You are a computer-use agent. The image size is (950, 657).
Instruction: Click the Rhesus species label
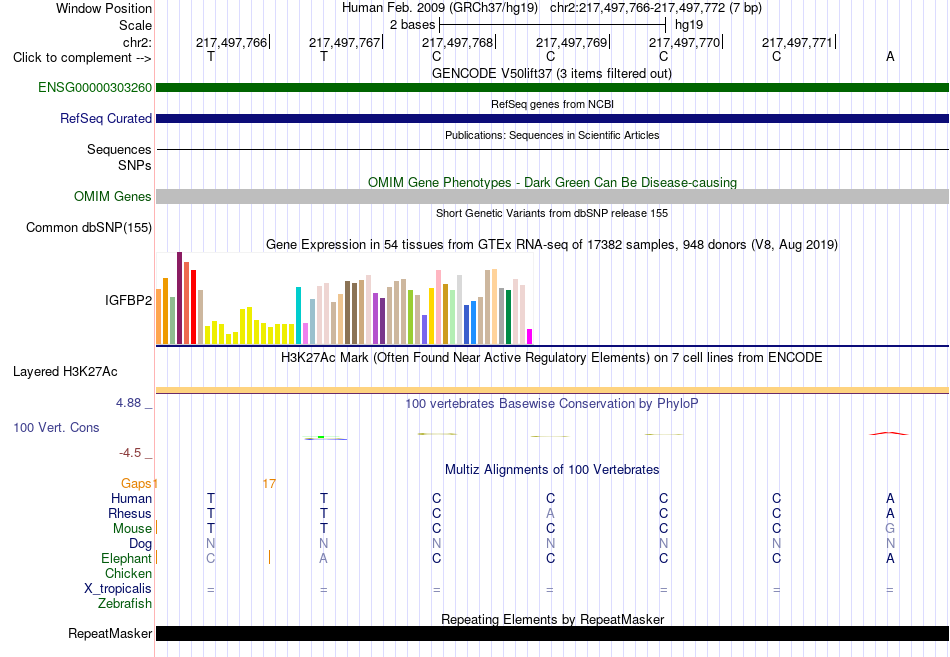coord(130,514)
